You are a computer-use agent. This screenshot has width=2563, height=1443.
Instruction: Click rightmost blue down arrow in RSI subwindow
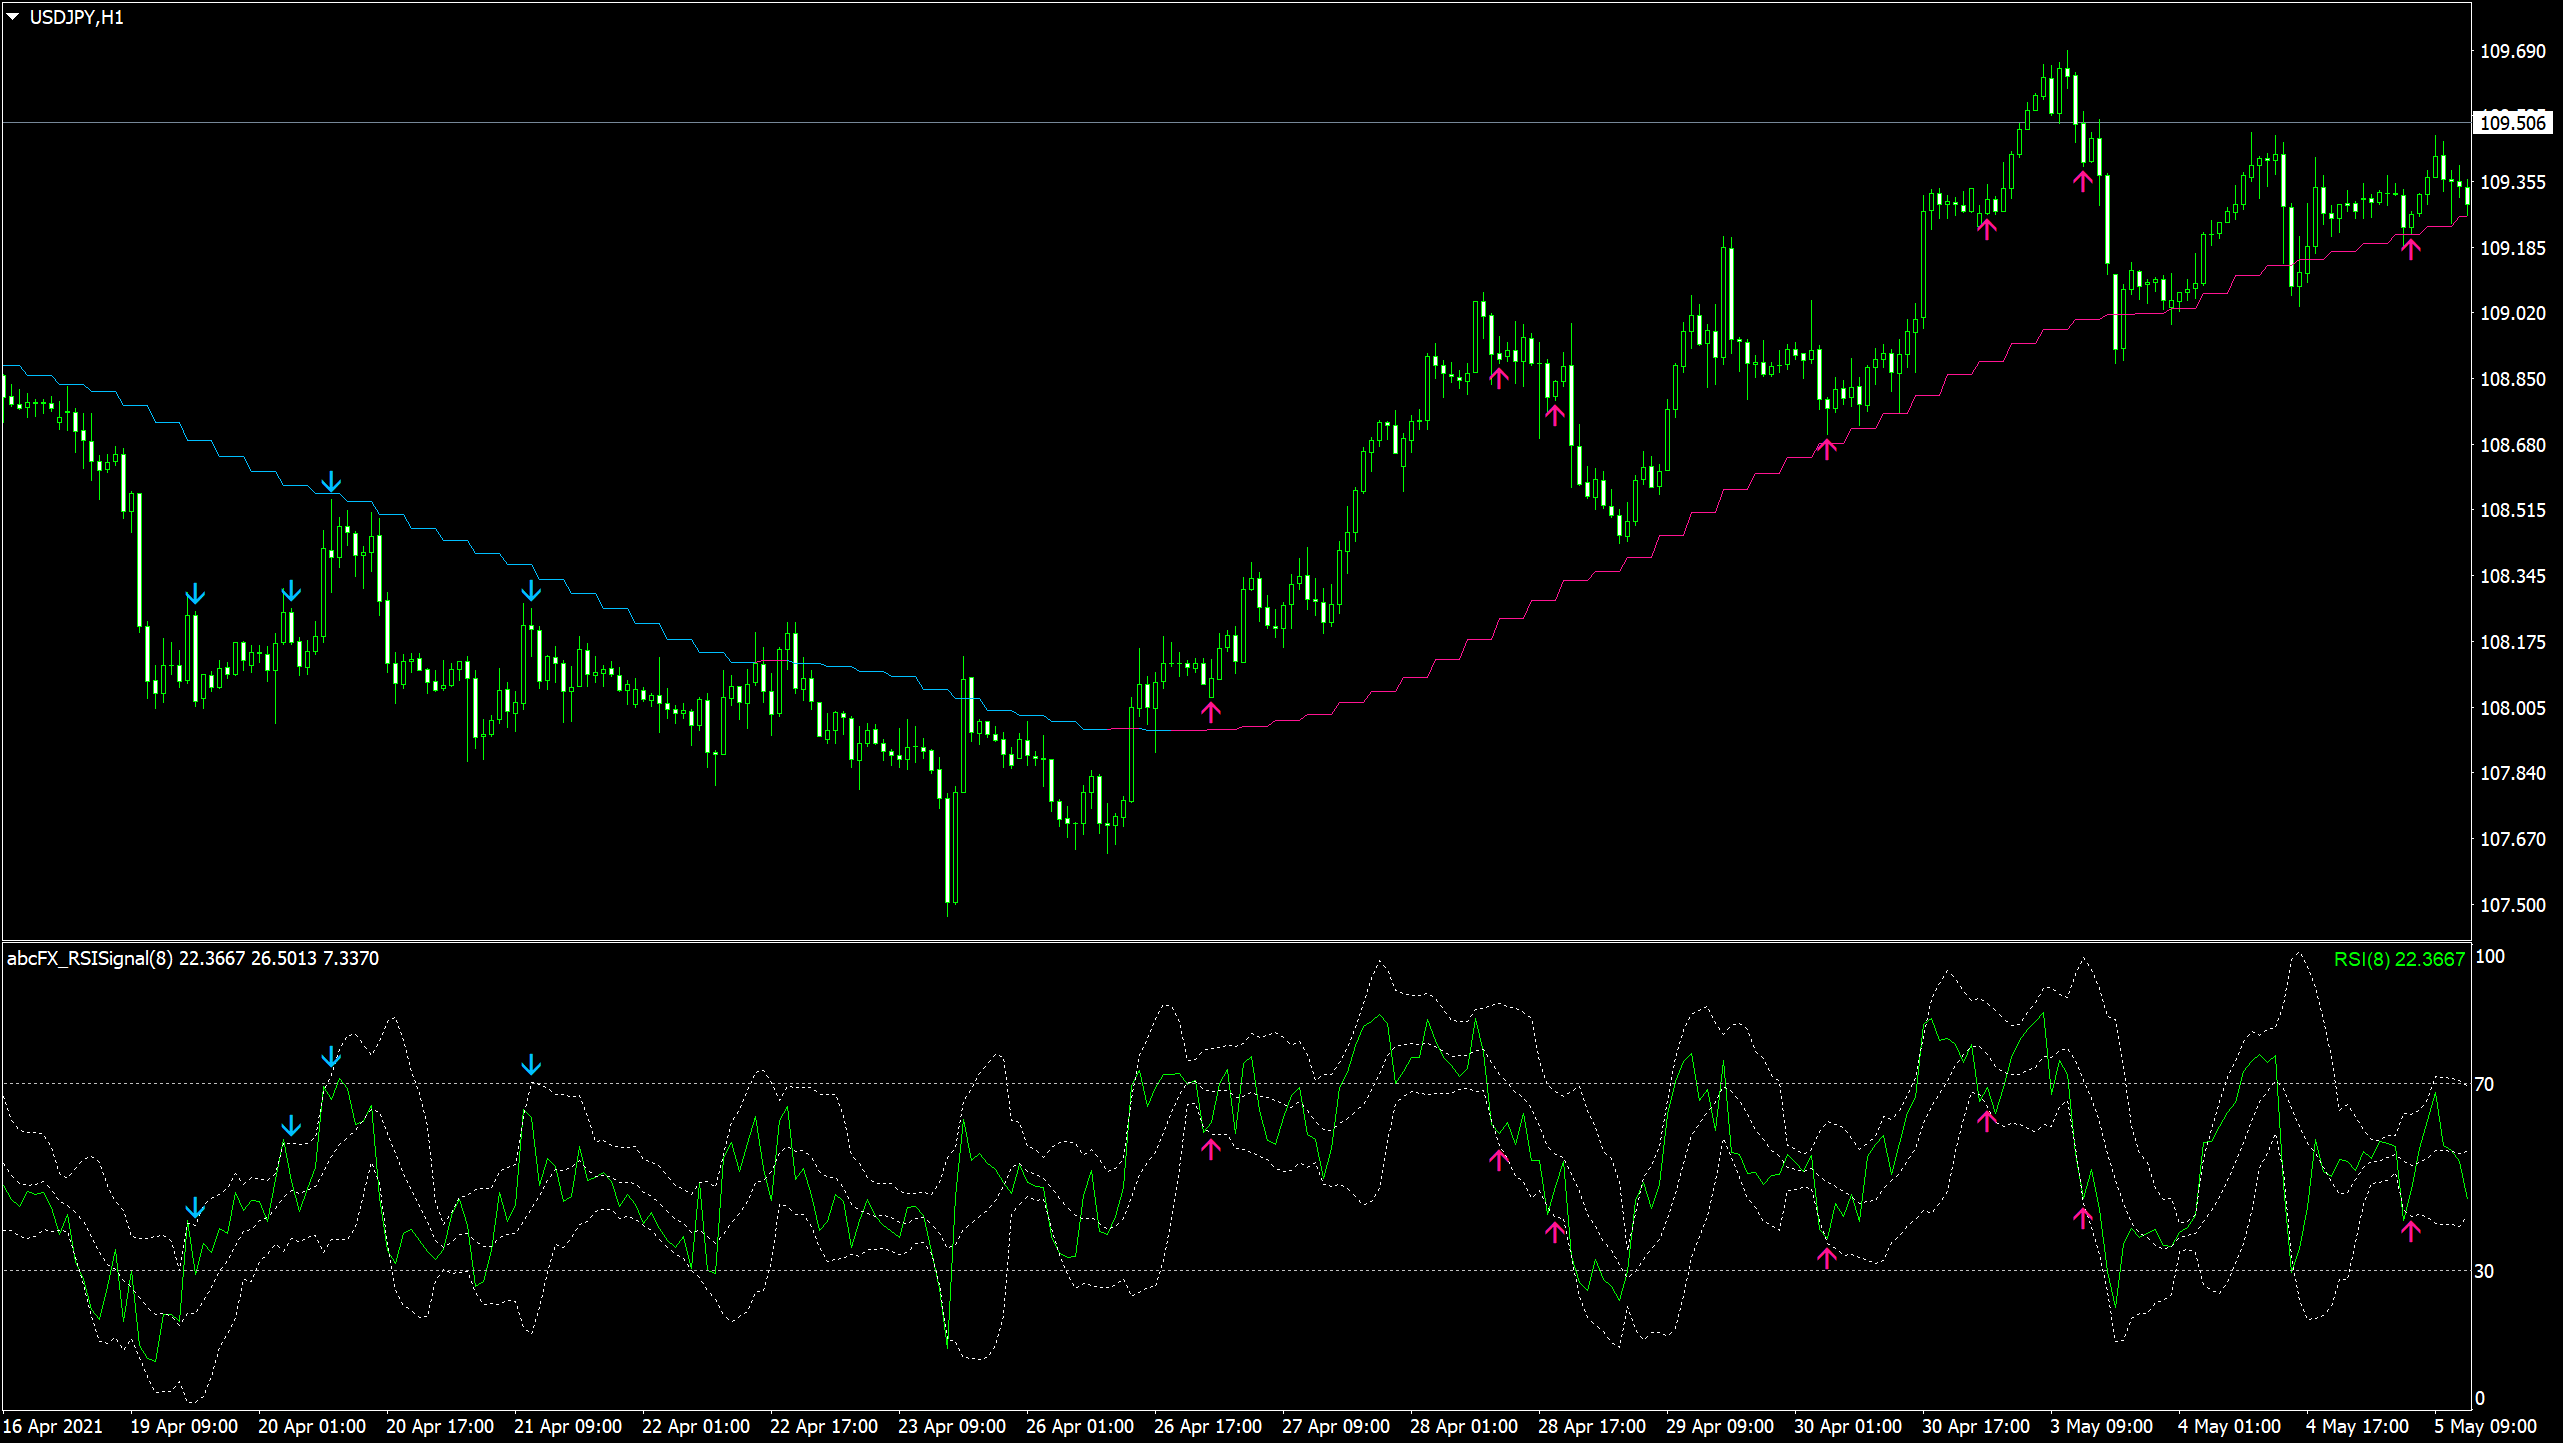click(x=531, y=1065)
